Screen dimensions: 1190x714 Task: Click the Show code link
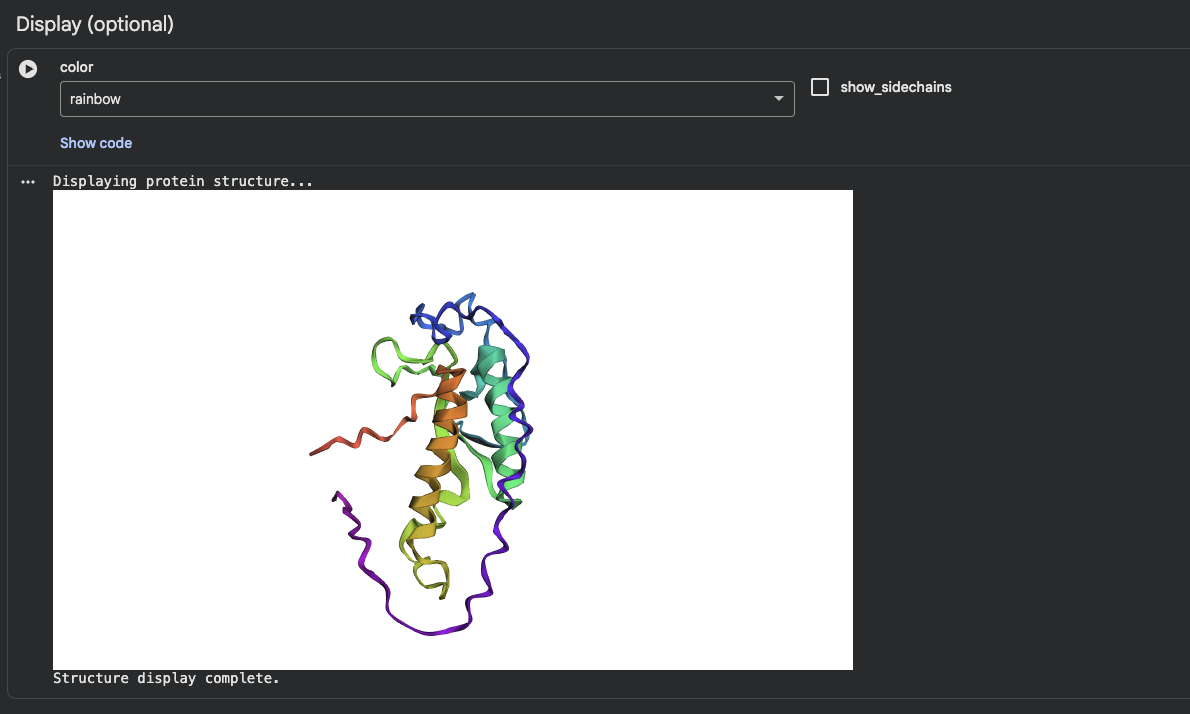(96, 143)
